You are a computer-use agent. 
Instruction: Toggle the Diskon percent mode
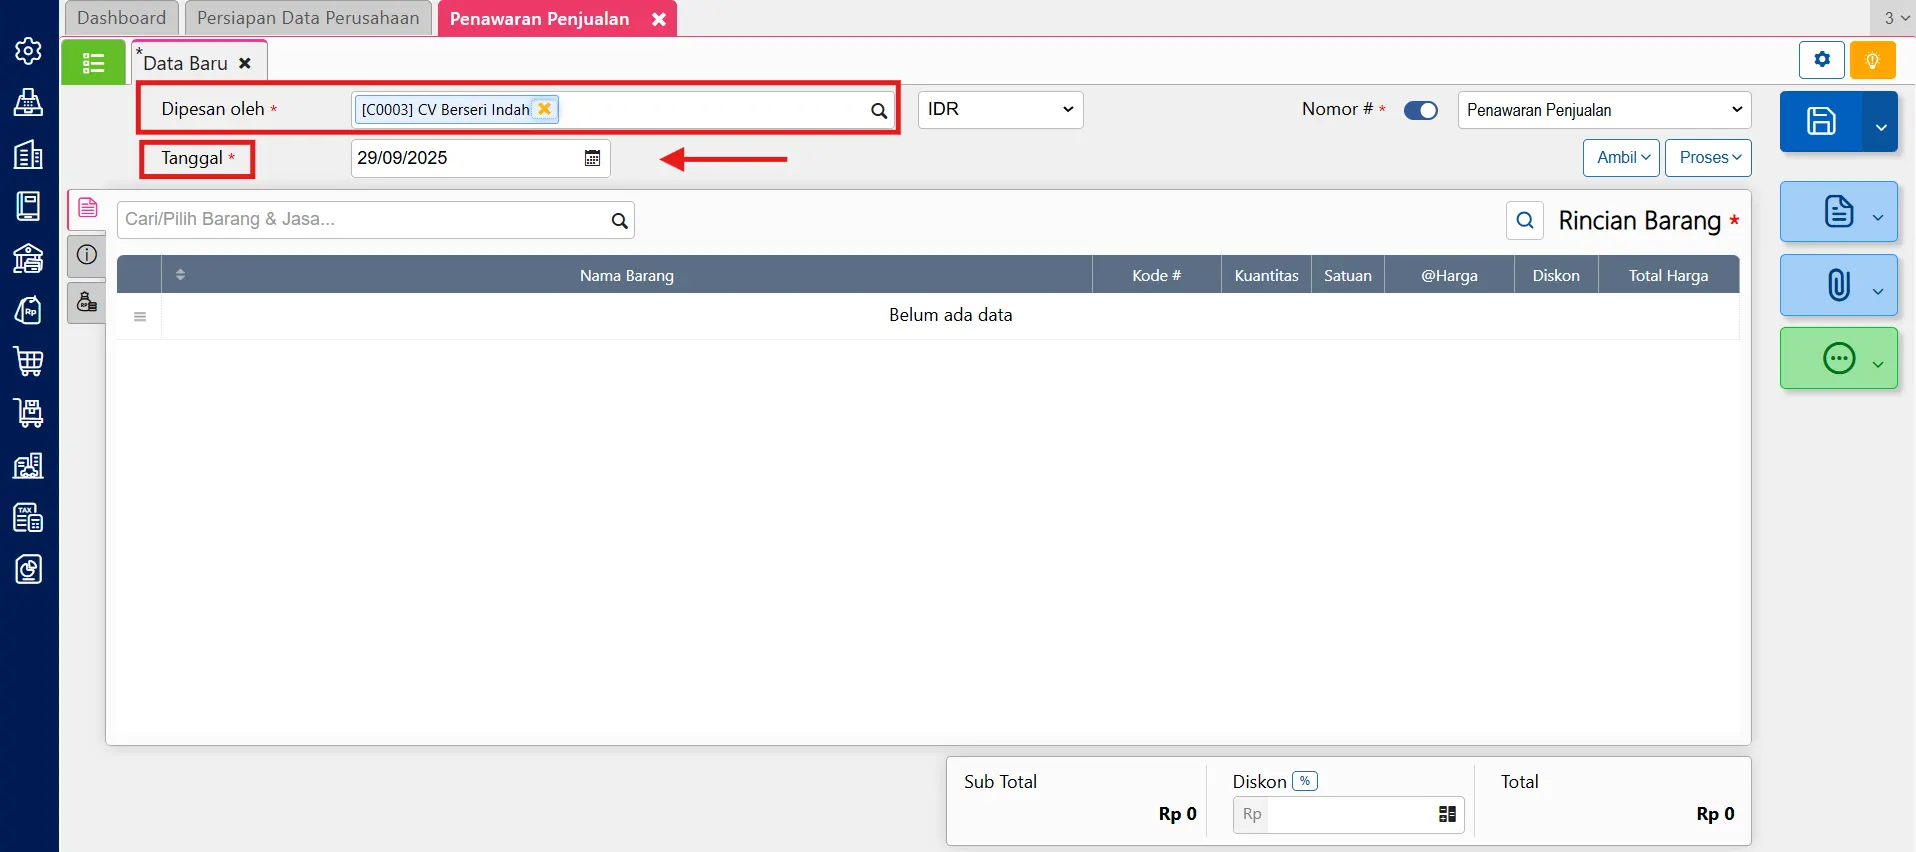(x=1304, y=782)
